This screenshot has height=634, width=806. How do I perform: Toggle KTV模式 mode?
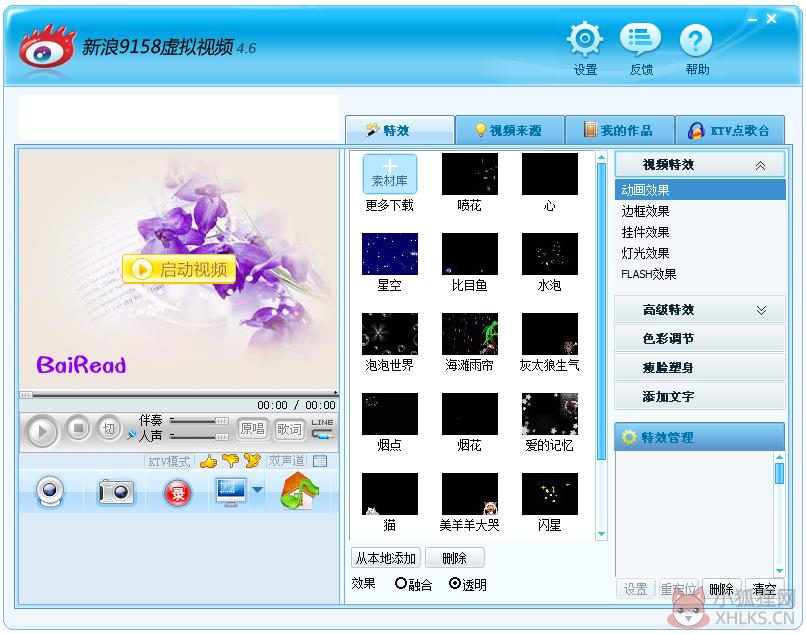click(x=169, y=461)
